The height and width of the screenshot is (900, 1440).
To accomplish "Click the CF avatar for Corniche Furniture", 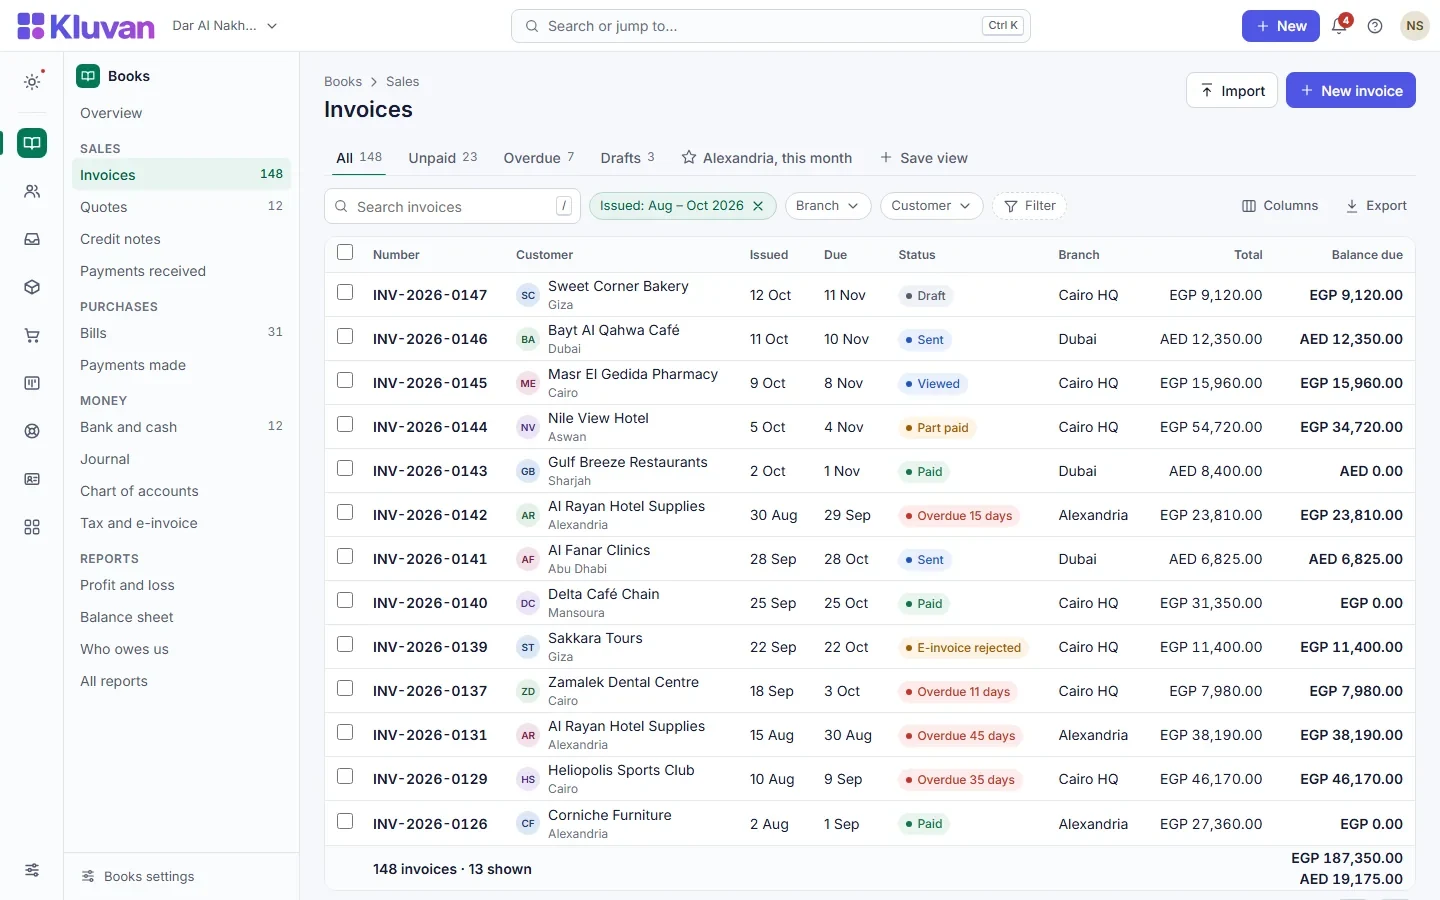I will [528, 824].
